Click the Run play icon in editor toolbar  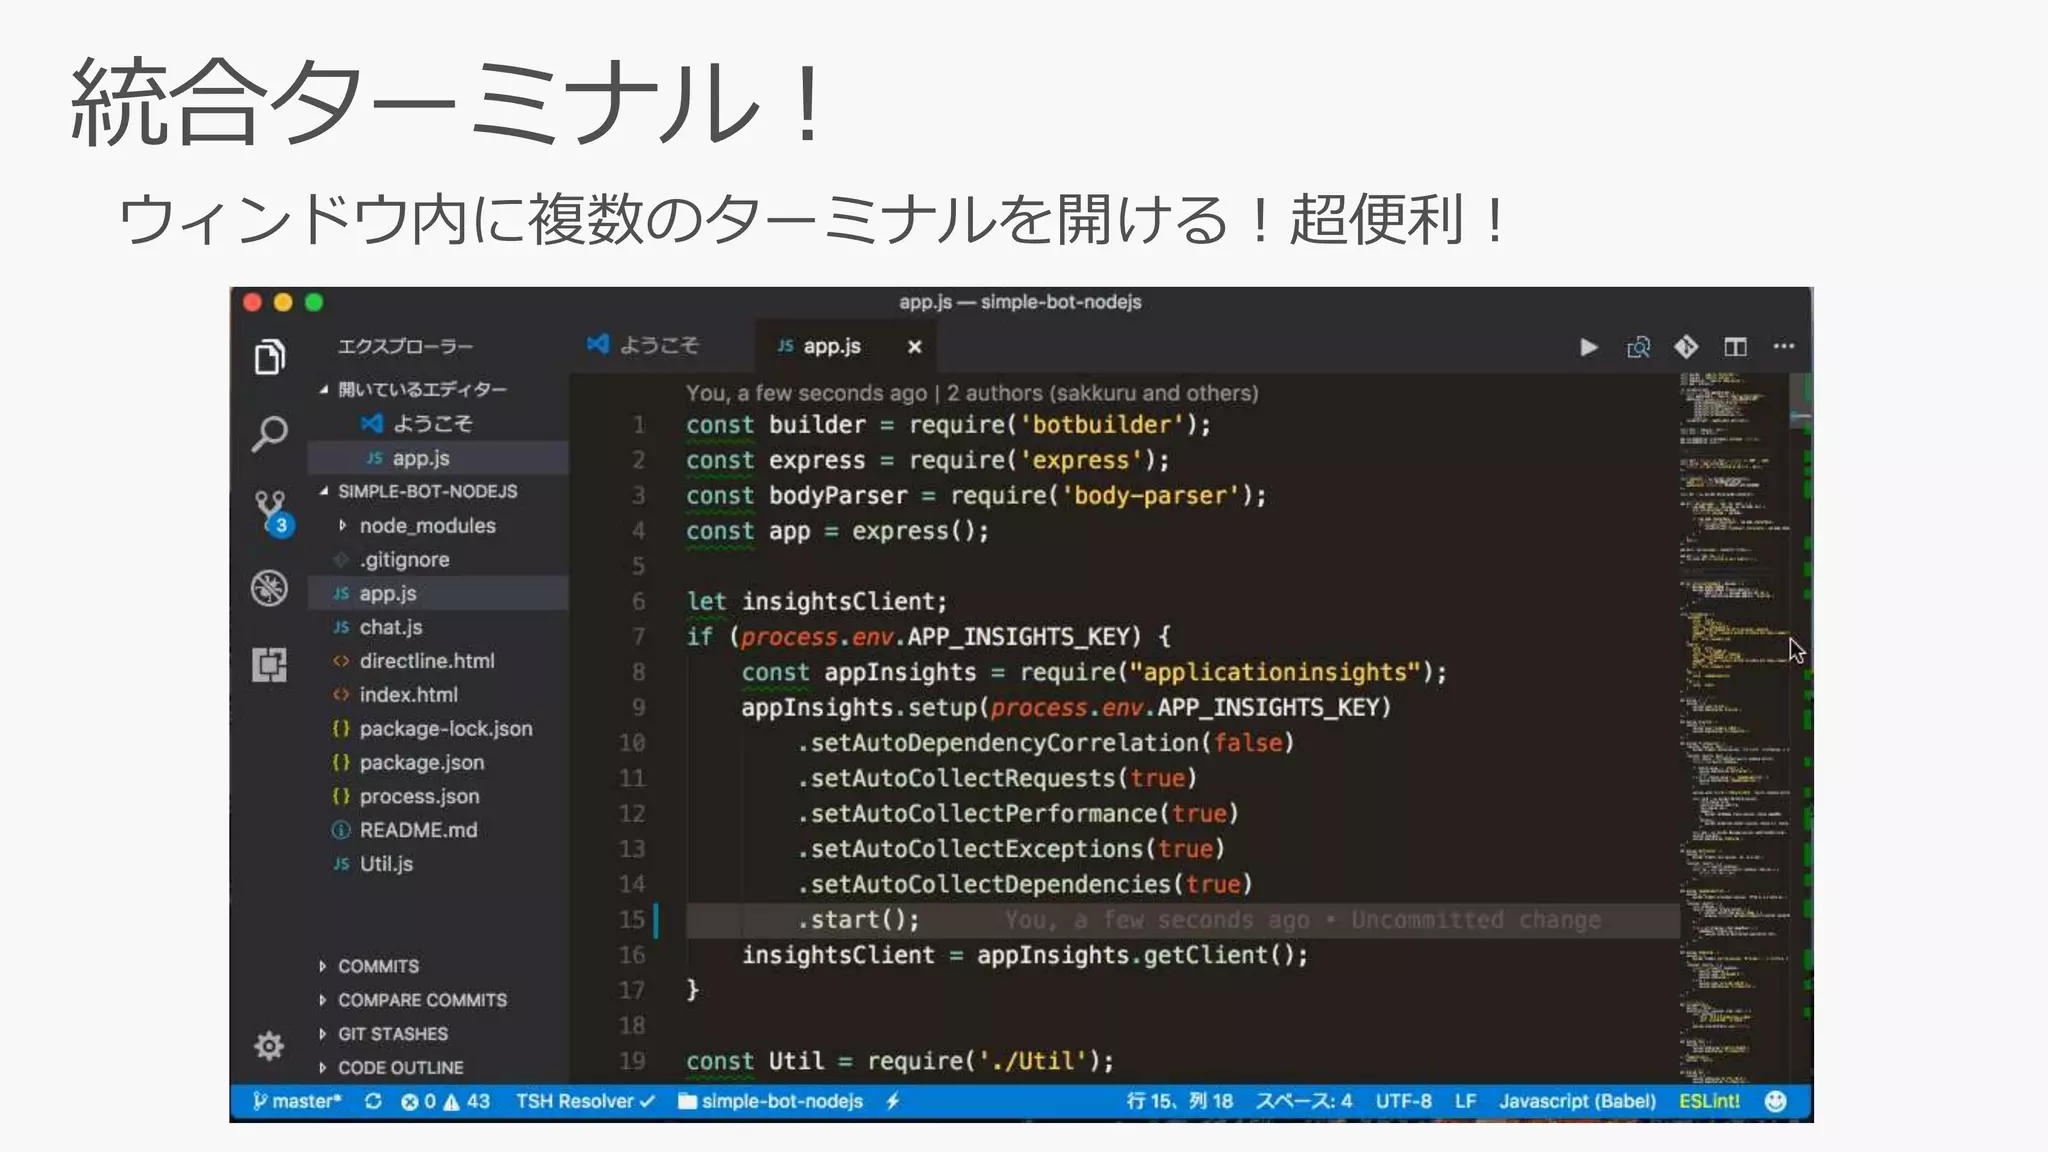[x=1588, y=347]
